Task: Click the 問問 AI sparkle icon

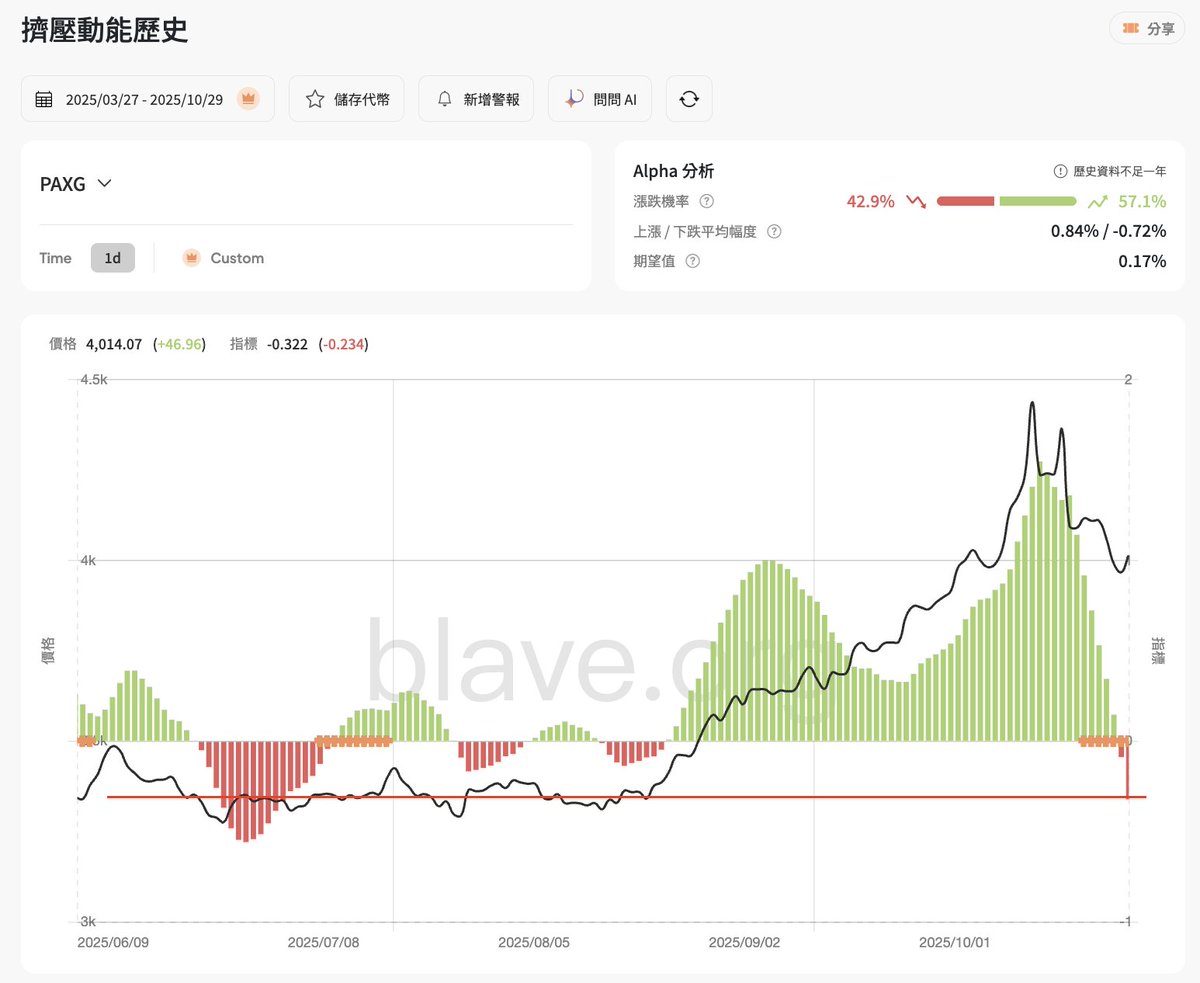Action: click(574, 99)
